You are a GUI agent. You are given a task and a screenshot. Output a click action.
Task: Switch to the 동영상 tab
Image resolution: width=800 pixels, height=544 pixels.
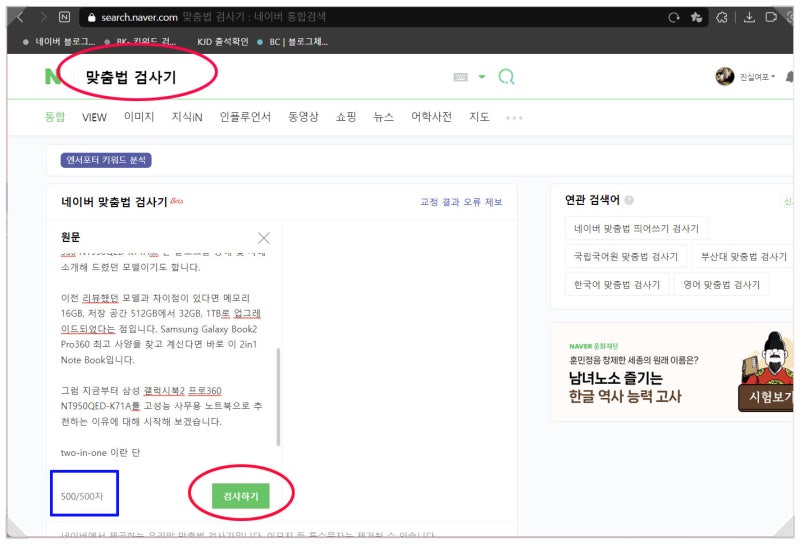303,117
